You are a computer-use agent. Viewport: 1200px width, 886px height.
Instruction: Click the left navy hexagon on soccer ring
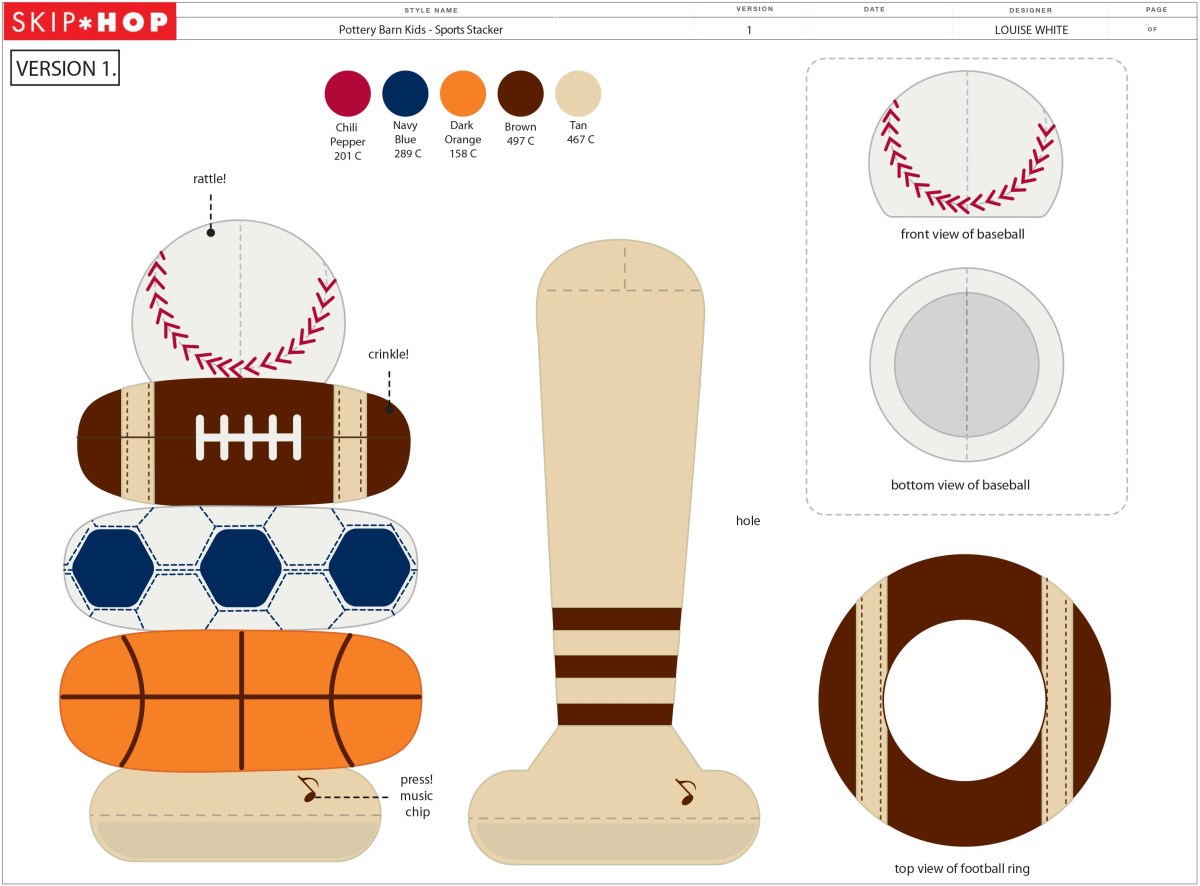tap(113, 567)
